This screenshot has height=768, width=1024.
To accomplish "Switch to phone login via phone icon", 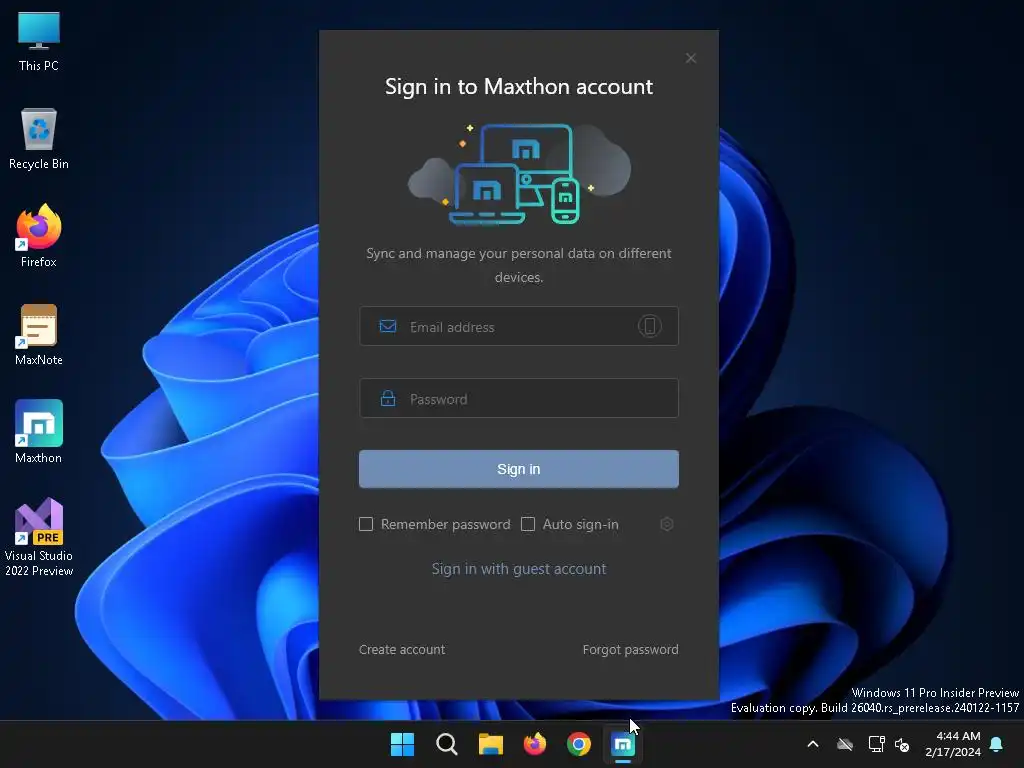I will 649,326.
